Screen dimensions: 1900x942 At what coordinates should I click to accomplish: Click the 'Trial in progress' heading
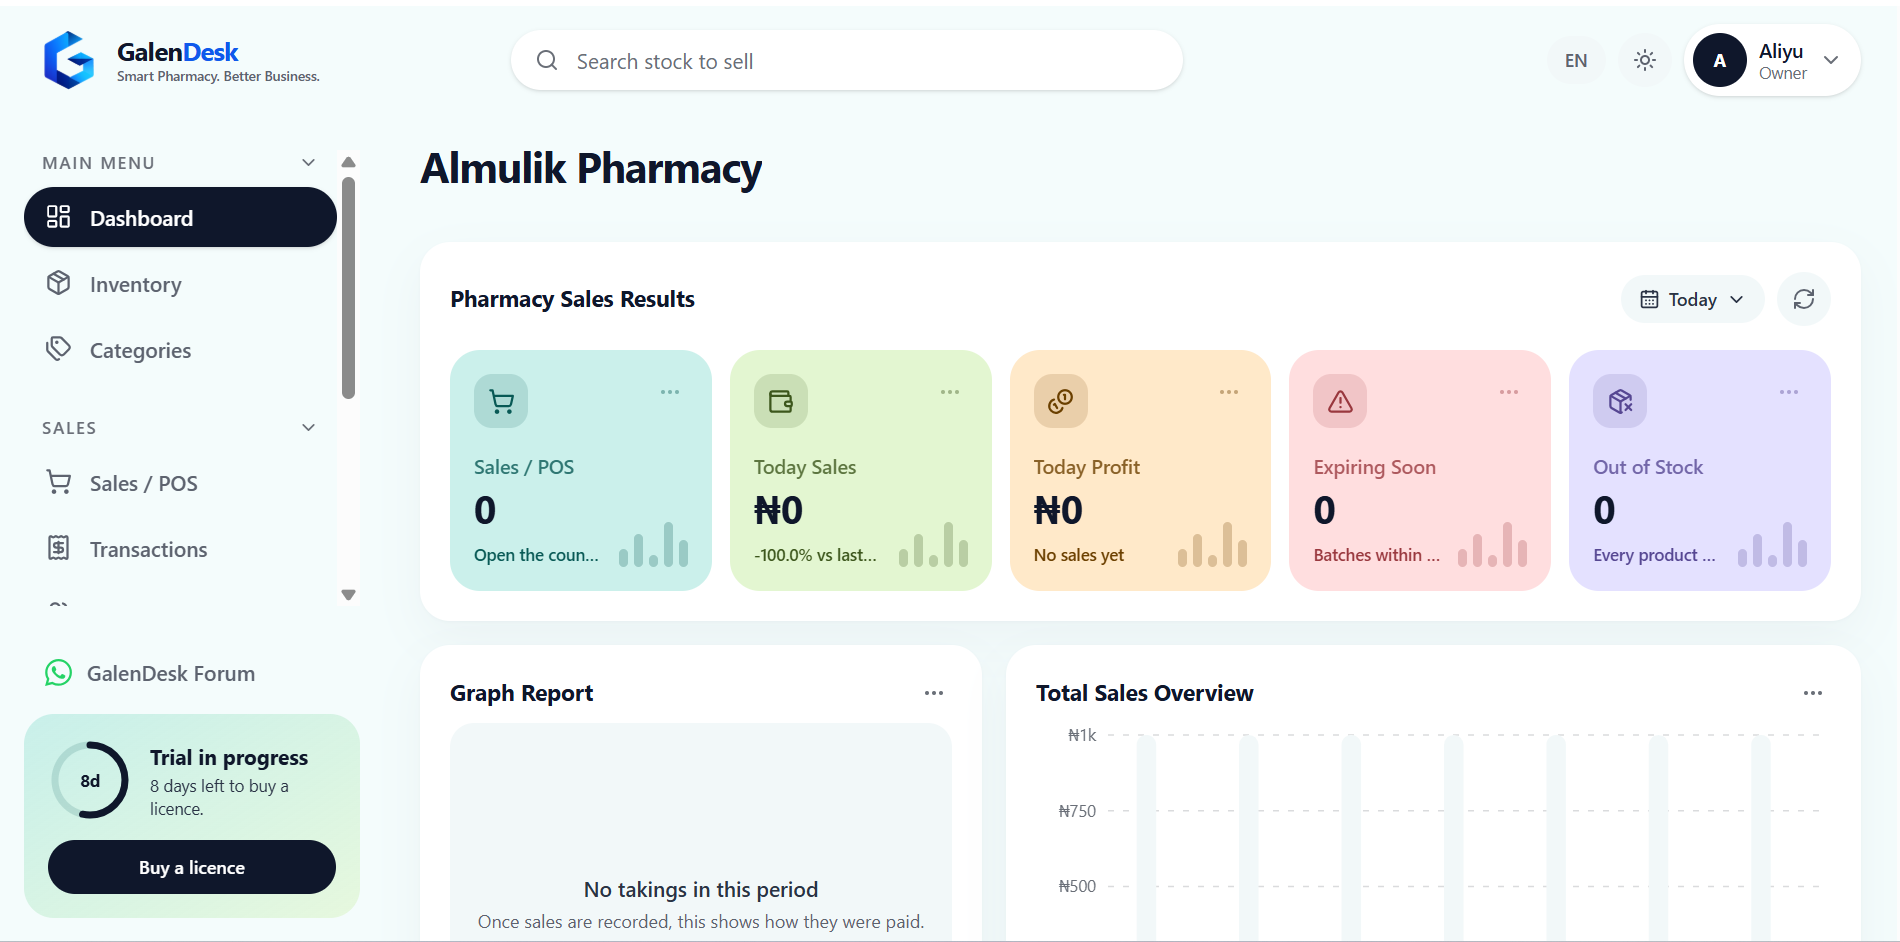(229, 758)
